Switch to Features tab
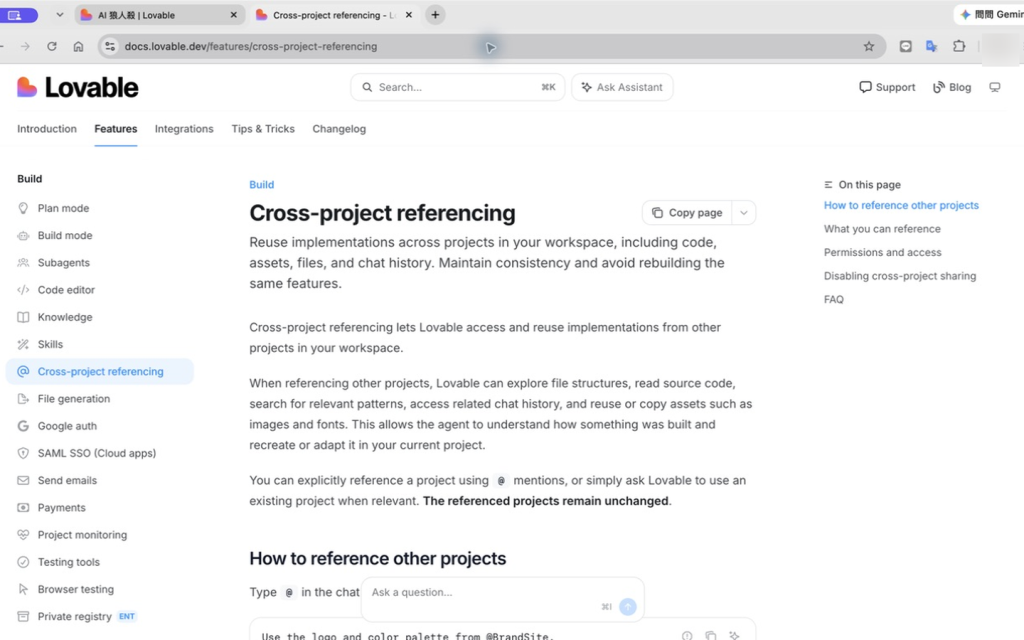This screenshot has width=1024, height=640. point(116,129)
